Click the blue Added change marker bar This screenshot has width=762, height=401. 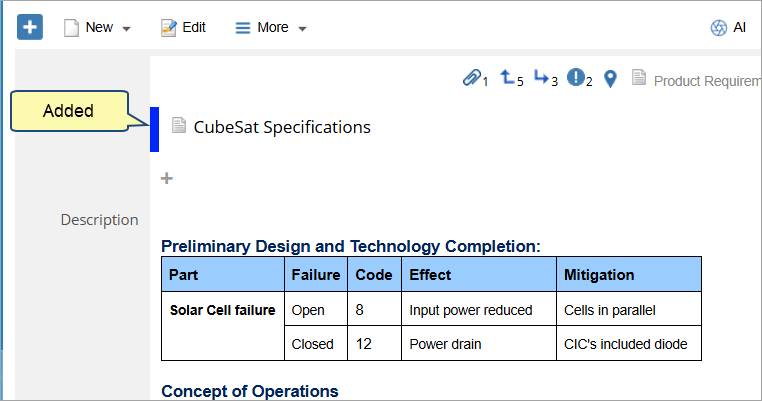[x=155, y=129]
